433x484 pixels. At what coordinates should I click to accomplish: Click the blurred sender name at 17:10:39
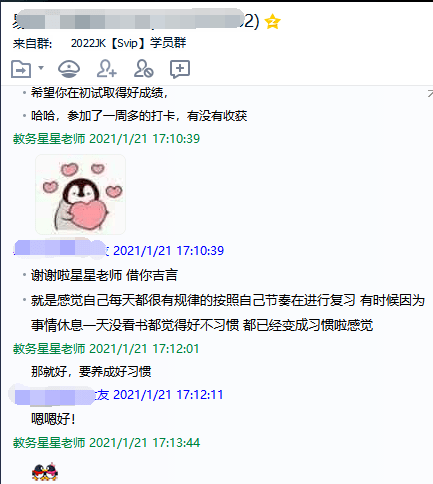[x=61, y=250]
